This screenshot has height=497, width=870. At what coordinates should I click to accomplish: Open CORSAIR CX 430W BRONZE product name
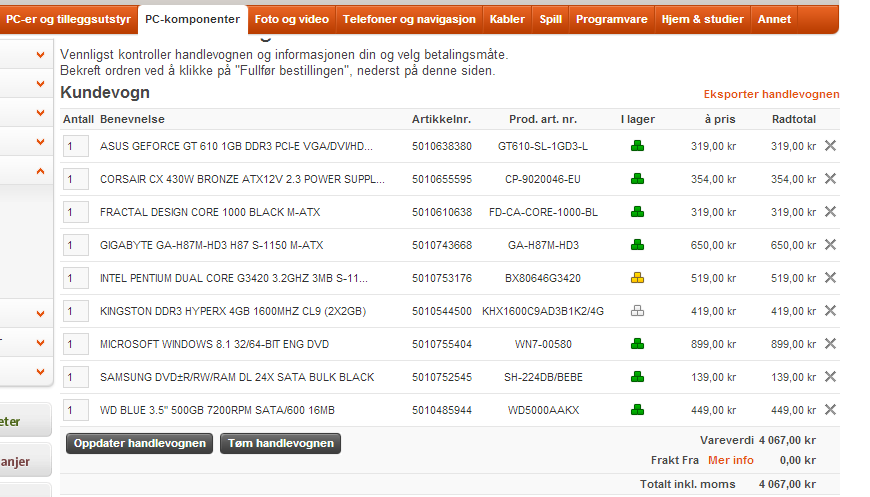pos(242,179)
